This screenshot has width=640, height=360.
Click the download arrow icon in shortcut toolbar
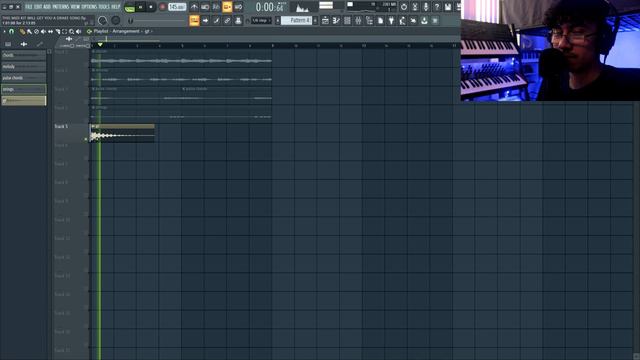tap(424, 20)
